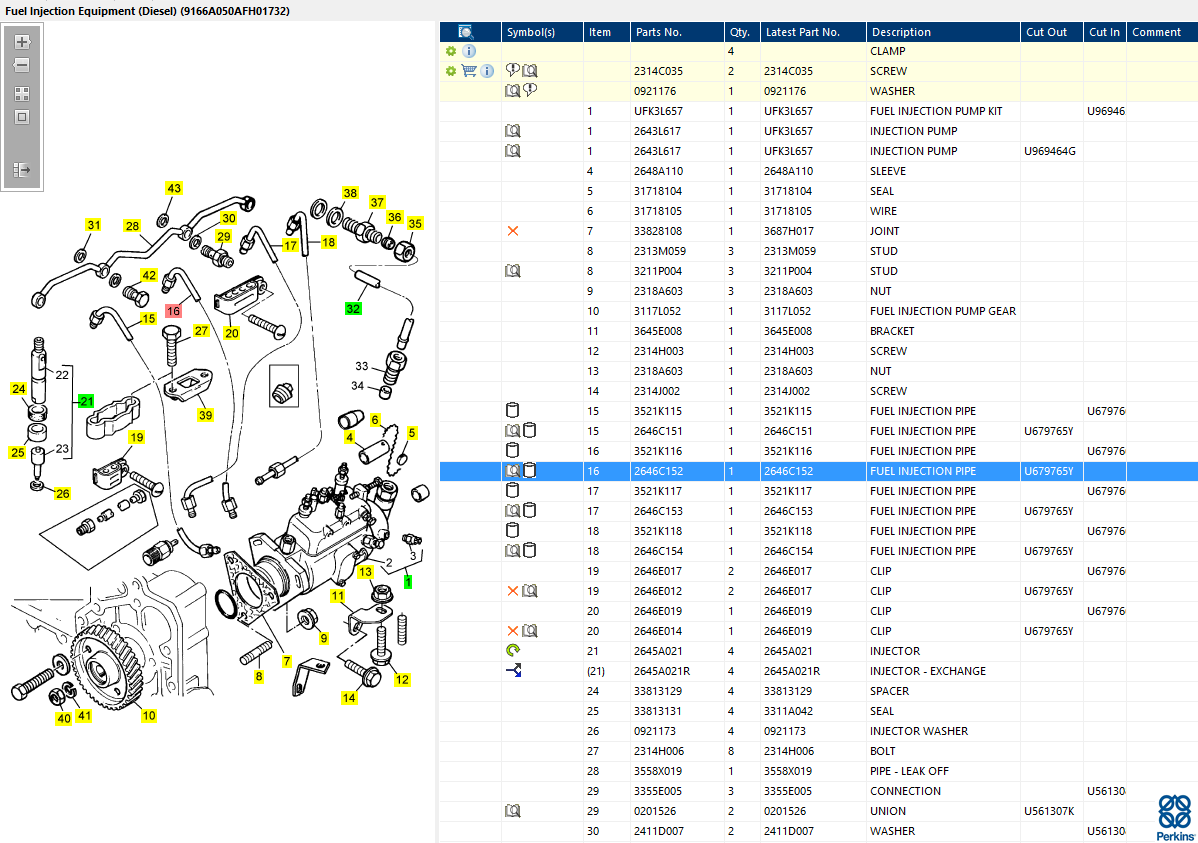Select the FUEL INJECTION PUMP GEAR row

pos(942,311)
